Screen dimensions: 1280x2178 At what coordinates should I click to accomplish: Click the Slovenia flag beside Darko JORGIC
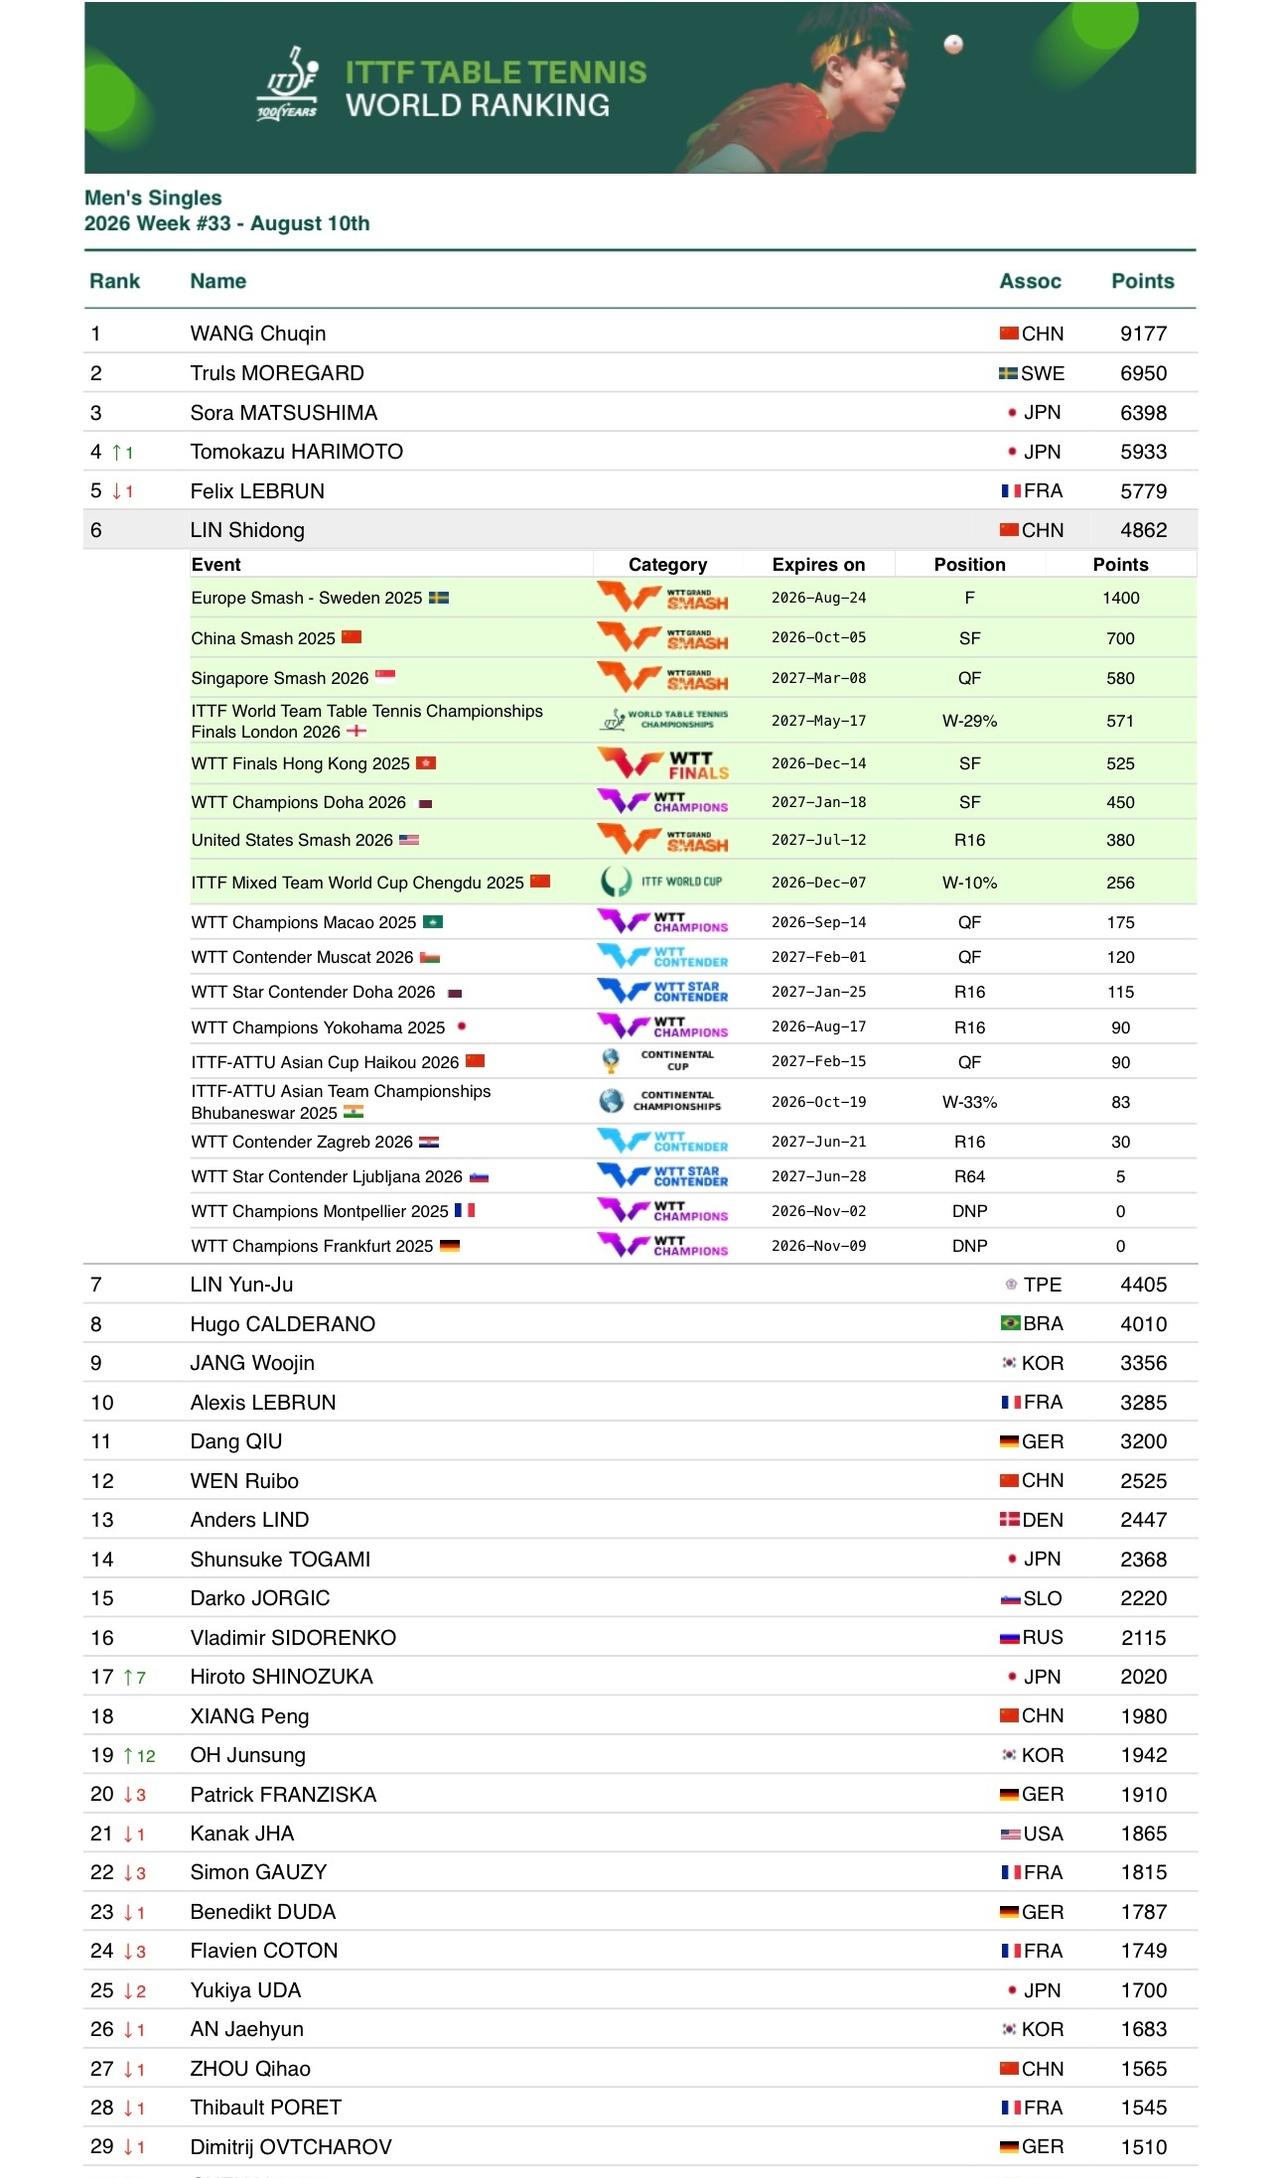pos(1011,1598)
